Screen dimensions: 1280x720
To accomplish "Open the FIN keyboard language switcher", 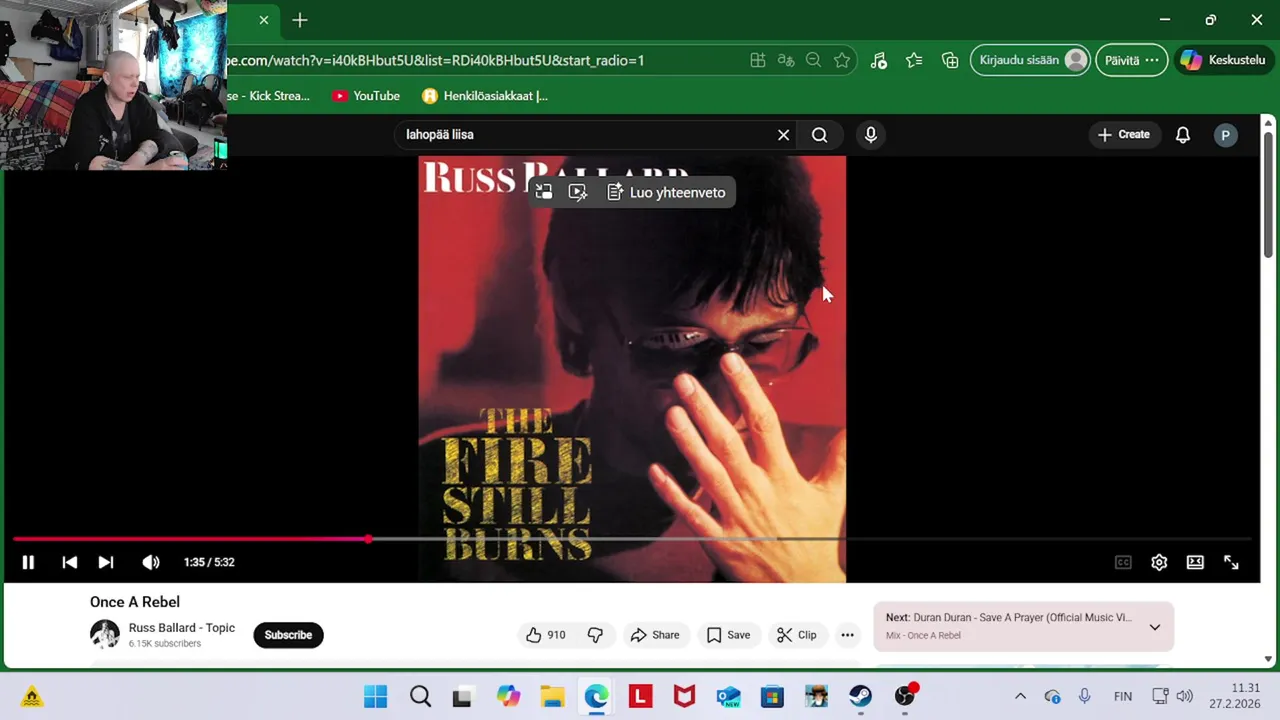I will click(1123, 696).
